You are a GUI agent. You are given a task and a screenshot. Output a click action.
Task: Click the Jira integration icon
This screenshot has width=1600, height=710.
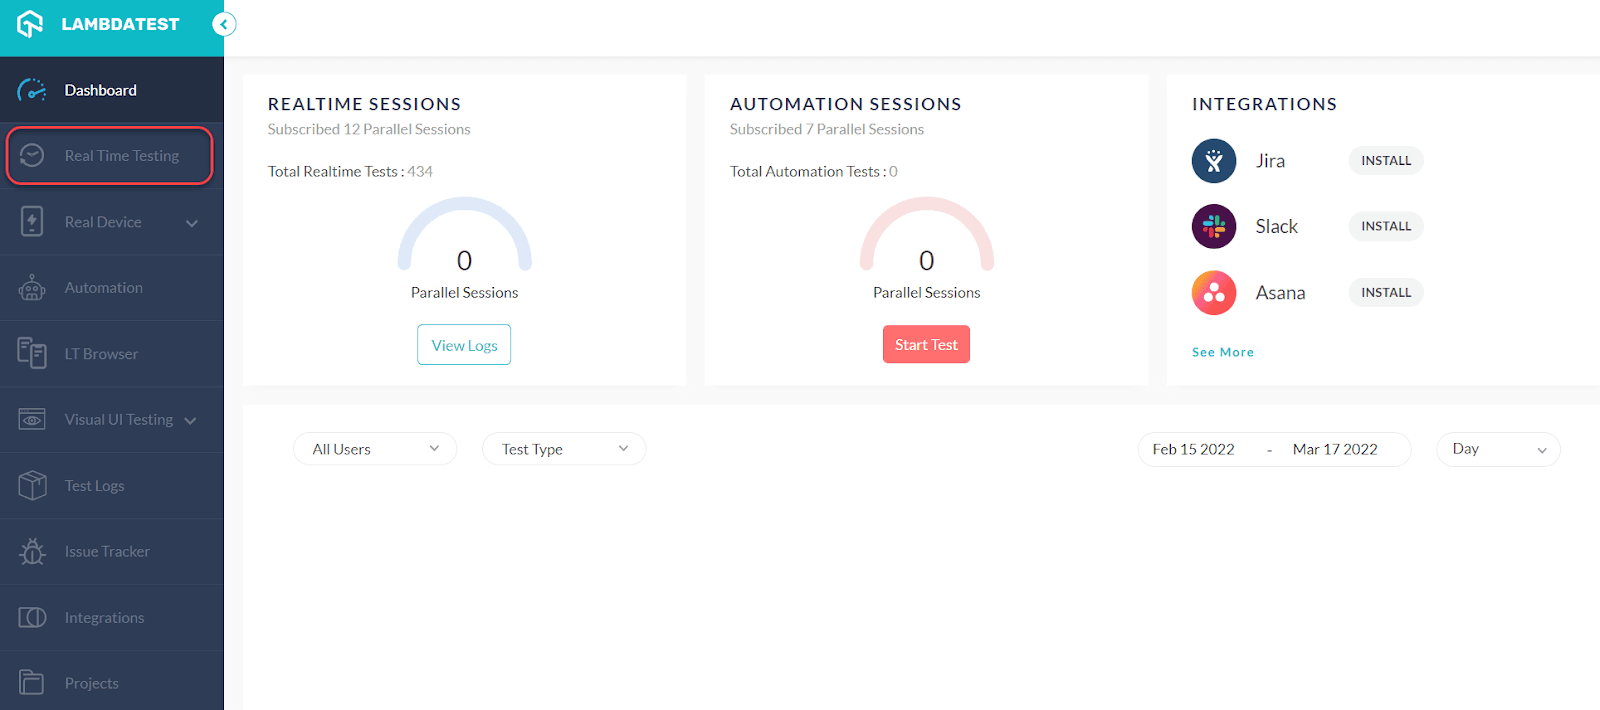[x=1214, y=161]
